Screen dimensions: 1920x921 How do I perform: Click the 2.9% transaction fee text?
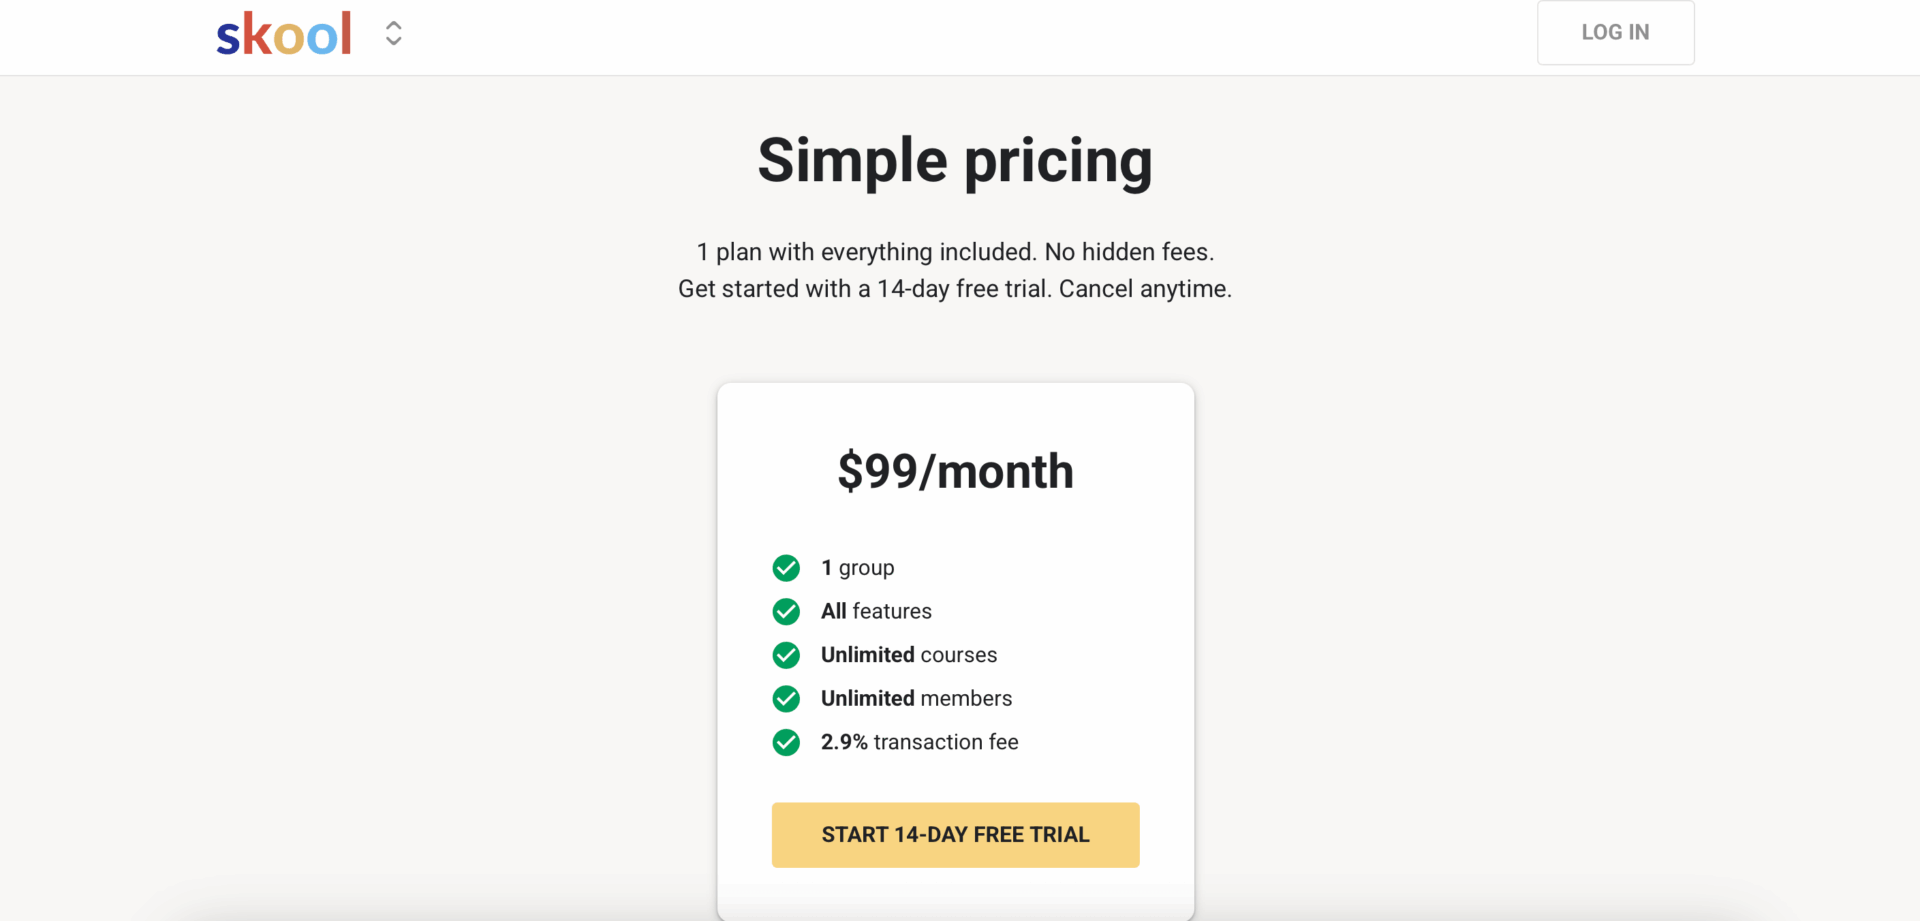tap(919, 742)
